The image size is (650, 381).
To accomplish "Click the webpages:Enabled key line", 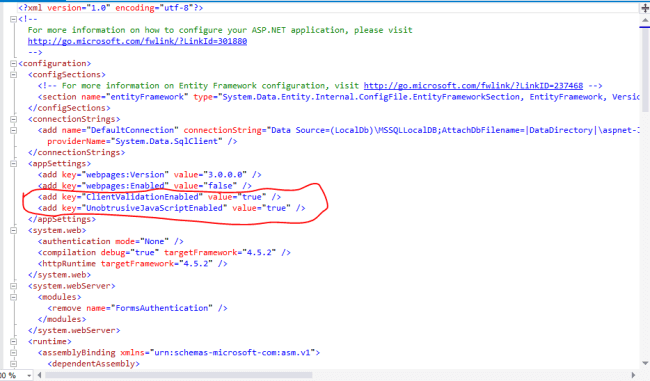I will click(145, 186).
